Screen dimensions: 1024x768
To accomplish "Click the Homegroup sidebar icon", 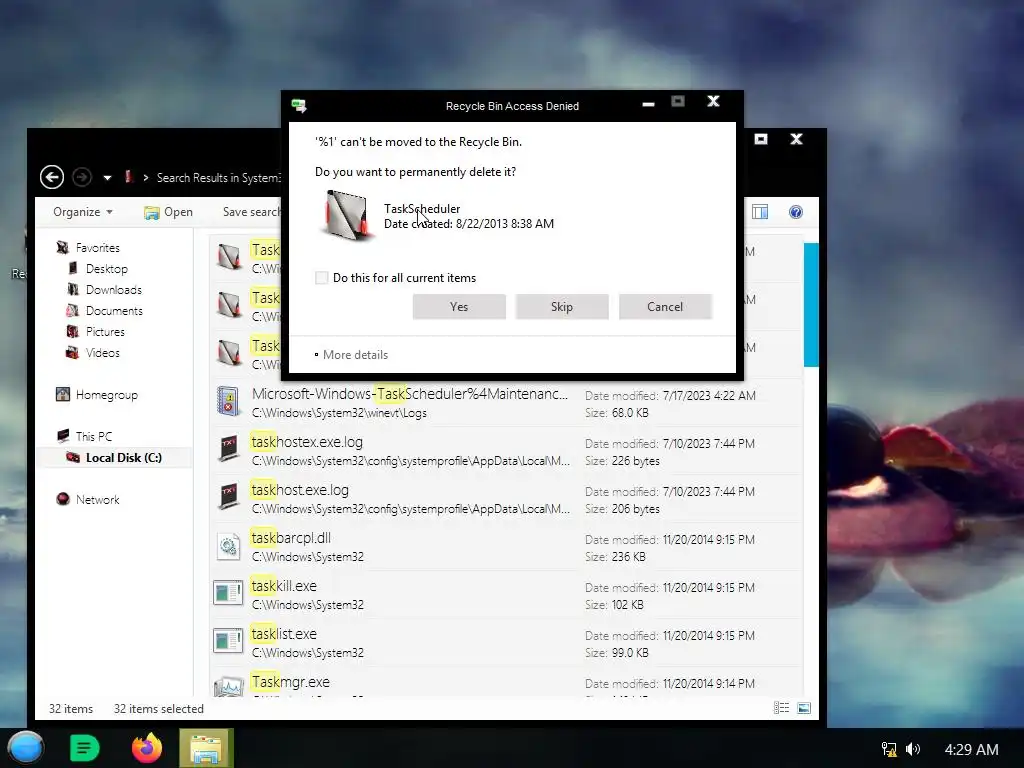I will pos(63,394).
